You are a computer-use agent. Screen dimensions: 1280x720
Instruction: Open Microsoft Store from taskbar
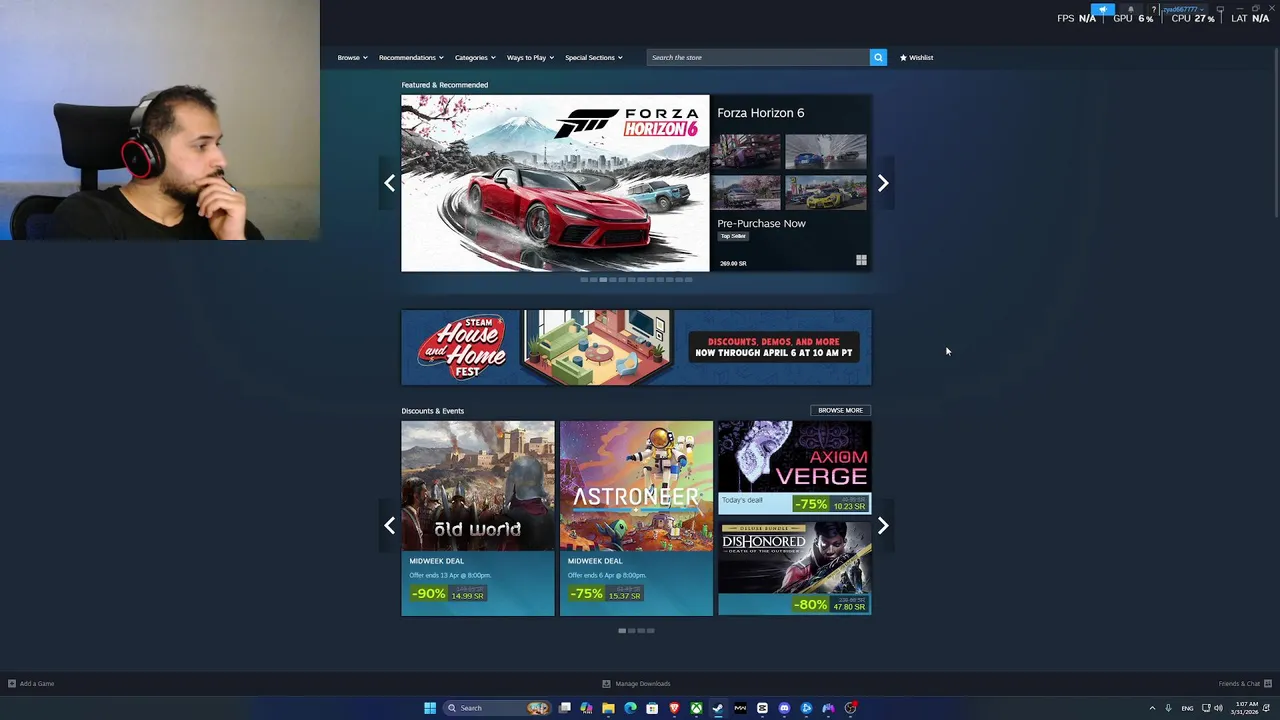pyautogui.click(x=652, y=708)
